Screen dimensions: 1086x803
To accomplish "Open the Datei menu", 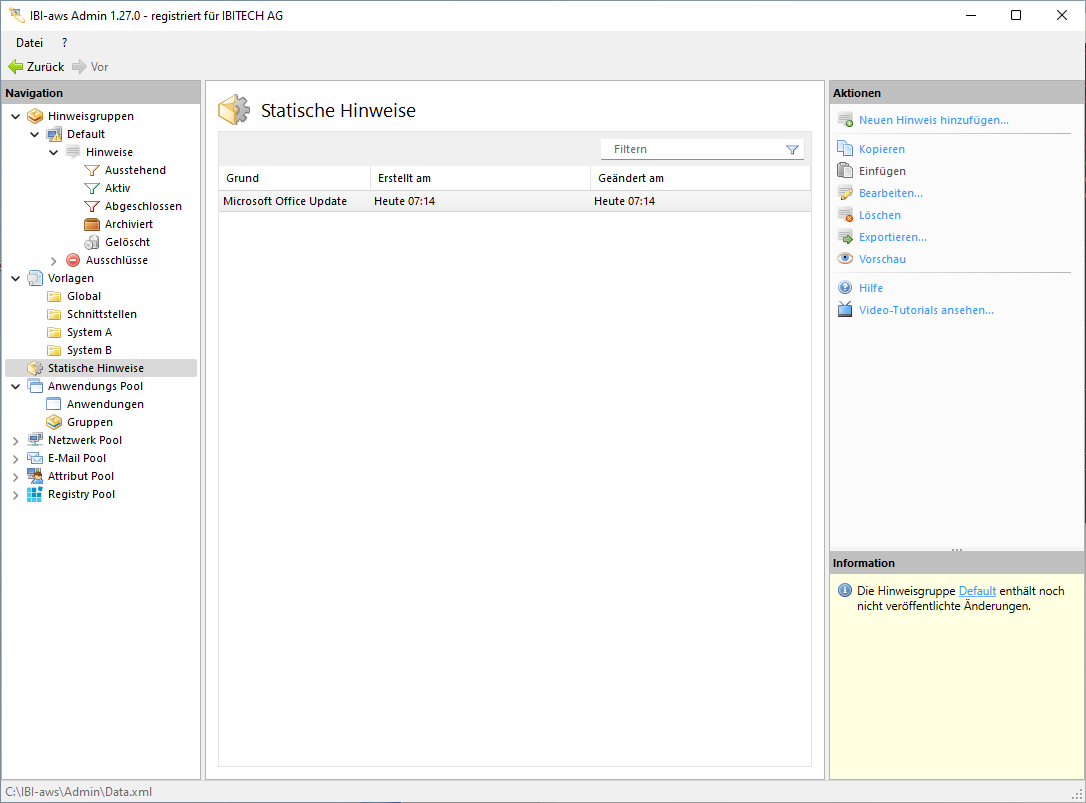I will (29, 43).
